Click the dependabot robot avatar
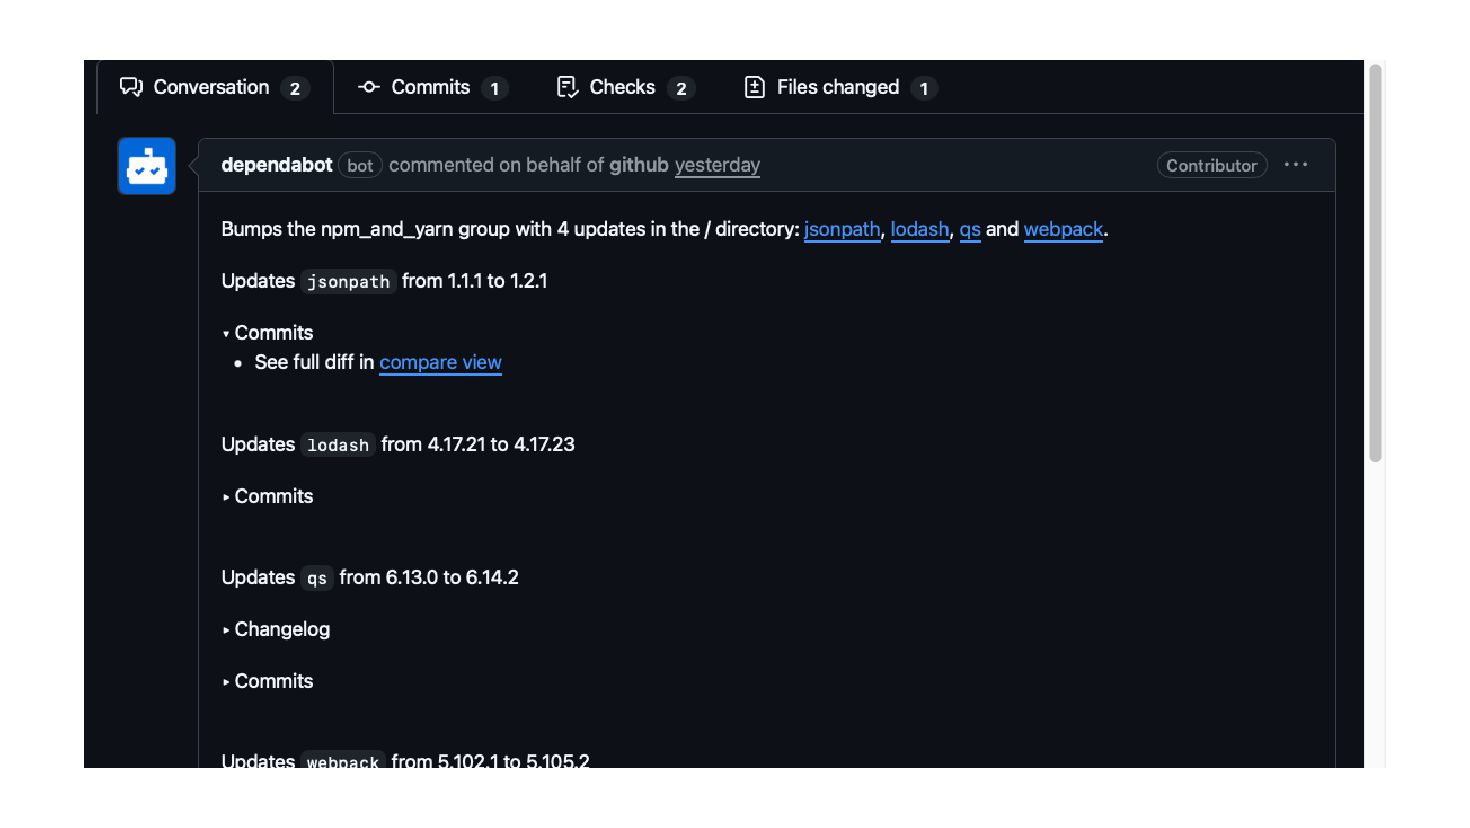The height and width of the screenshot is (828, 1470). coord(147,166)
